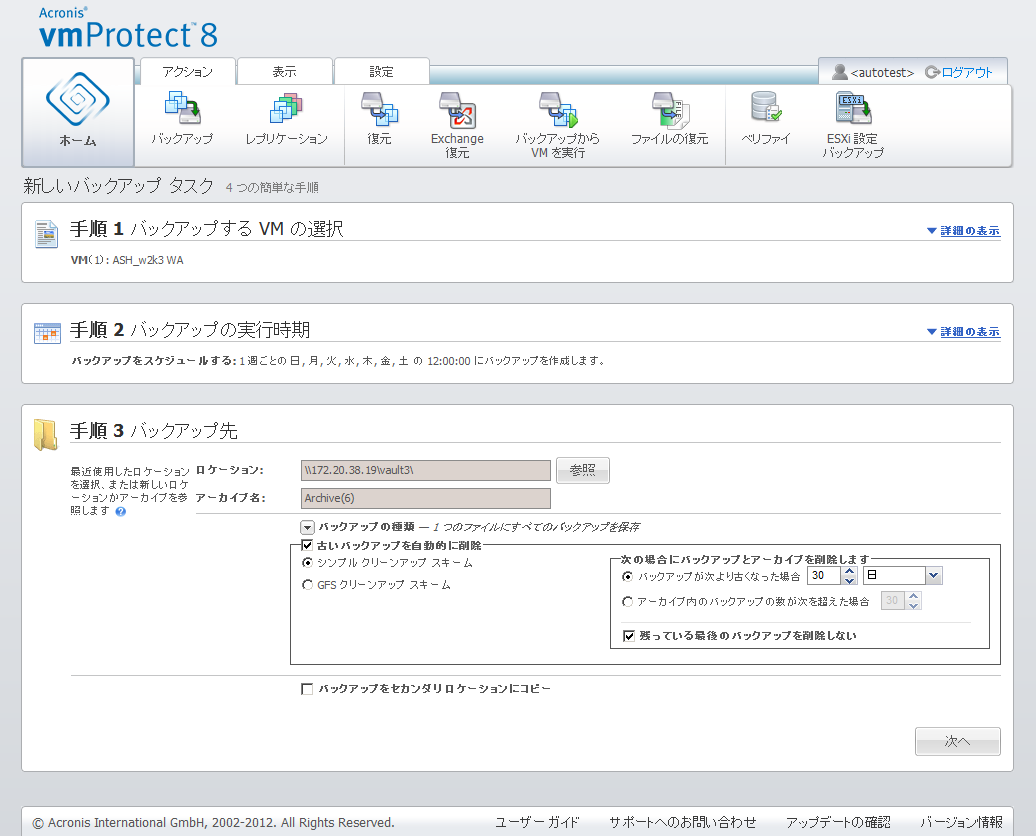Image resolution: width=1036 pixels, height=836 pixels.
Task: Uncheck 古いバックアップを自動的に削除 checkbox
Action: [308, 545]
